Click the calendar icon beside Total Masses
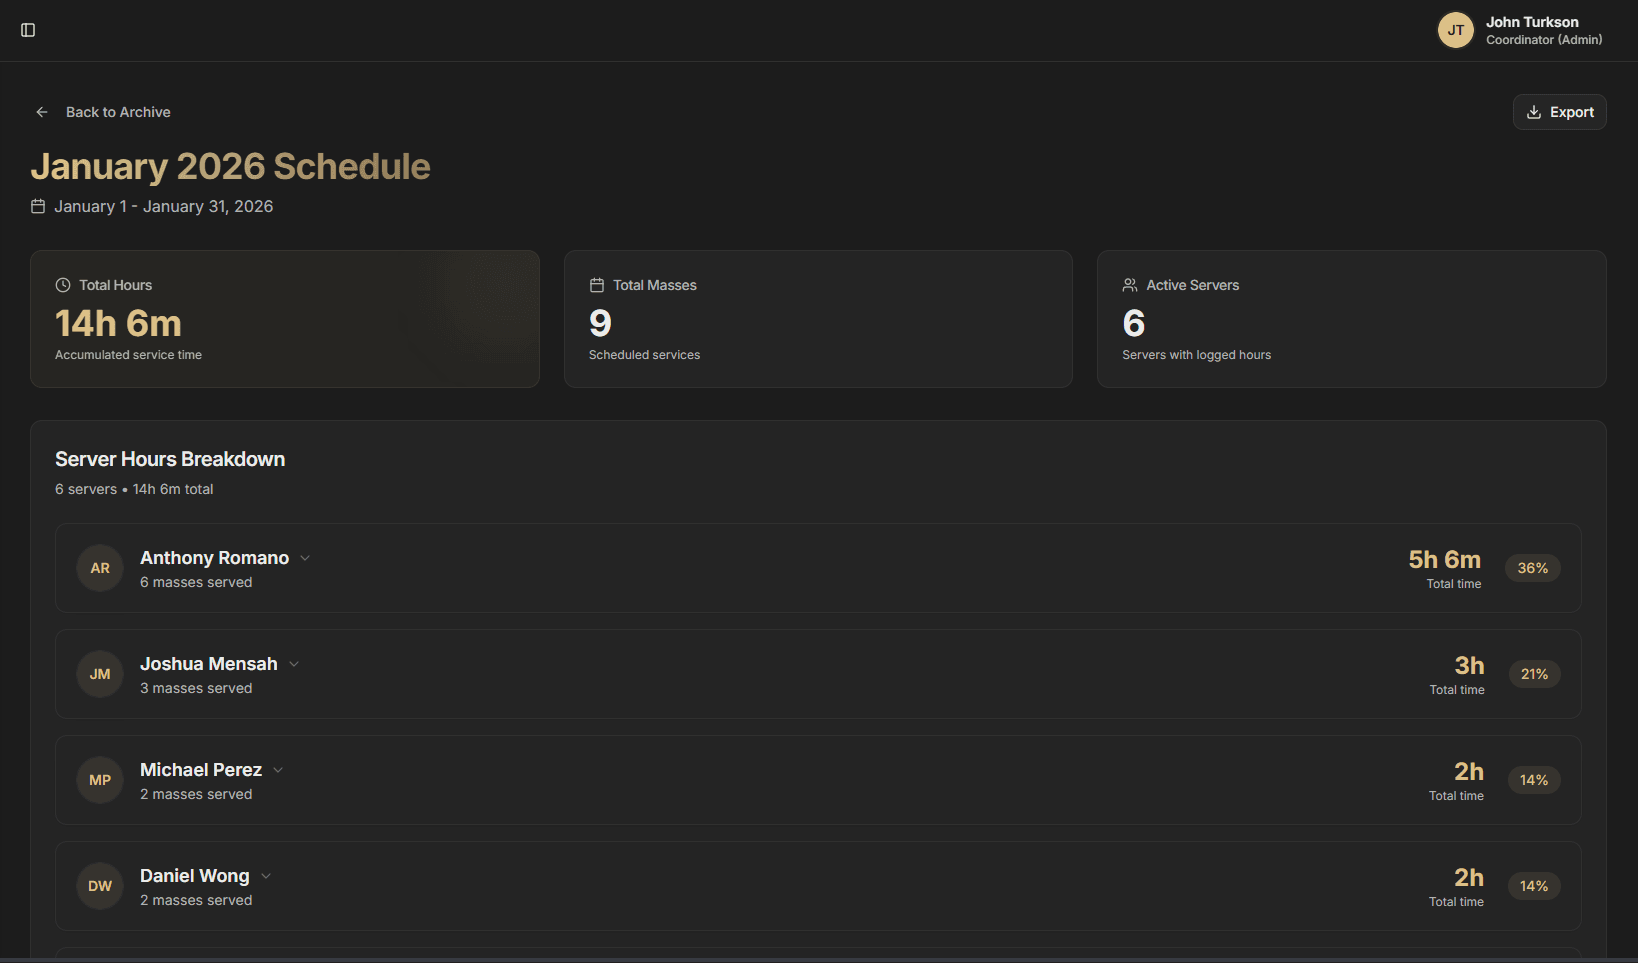1638x963 pixels. point(597,285)
